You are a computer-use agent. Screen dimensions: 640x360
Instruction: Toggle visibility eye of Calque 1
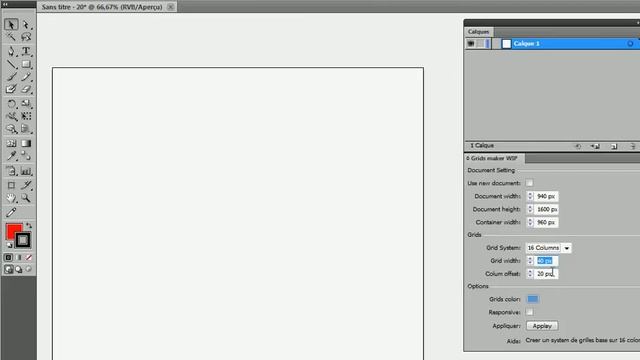pyautogui.click(x=471, y=44)
